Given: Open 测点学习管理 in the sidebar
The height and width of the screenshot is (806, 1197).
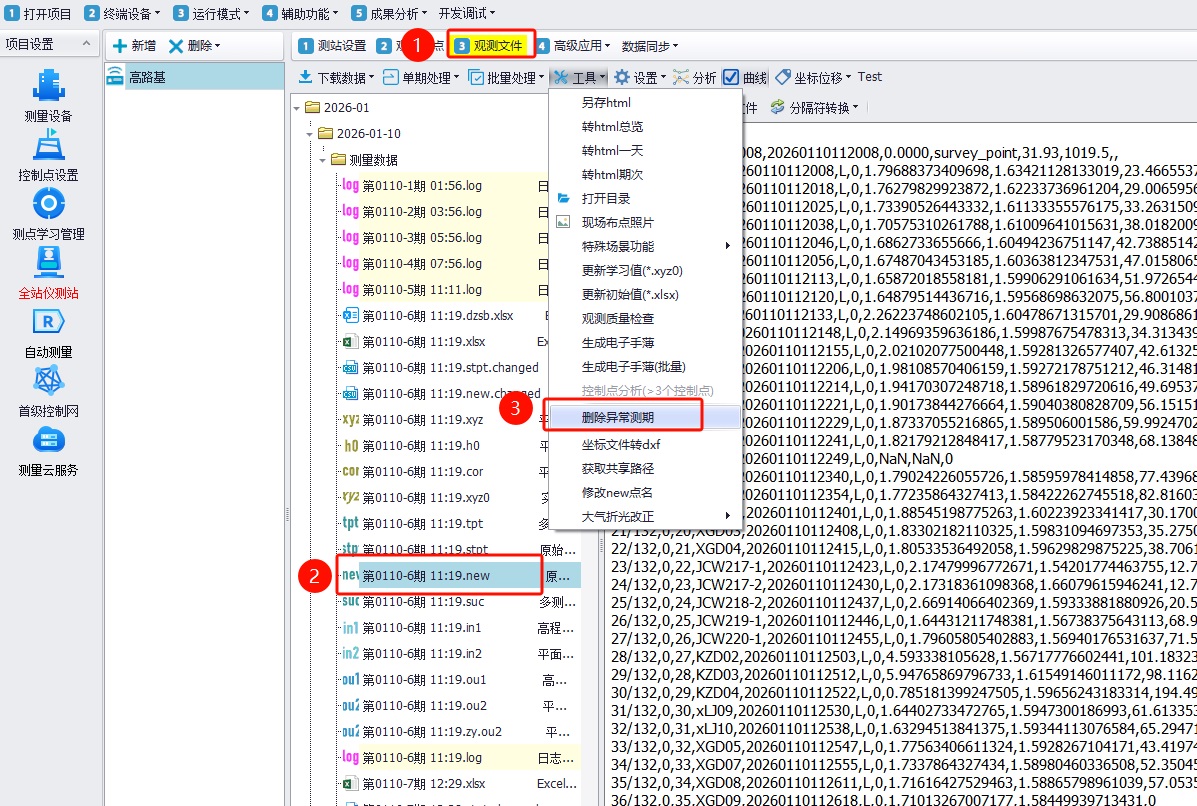Looking at the screenshot, I should (48, 206).
